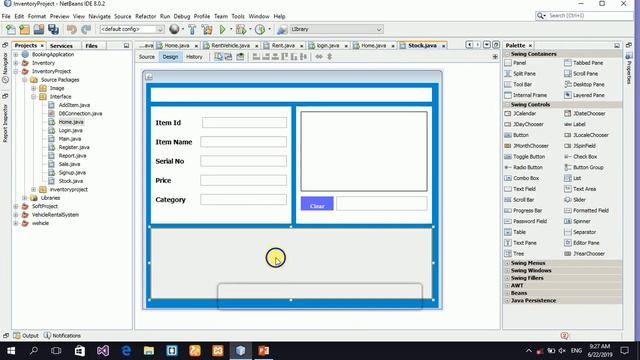Screen dimensions: 640x360
Task: Run the project with green arrow
Action: coord(222,29)
